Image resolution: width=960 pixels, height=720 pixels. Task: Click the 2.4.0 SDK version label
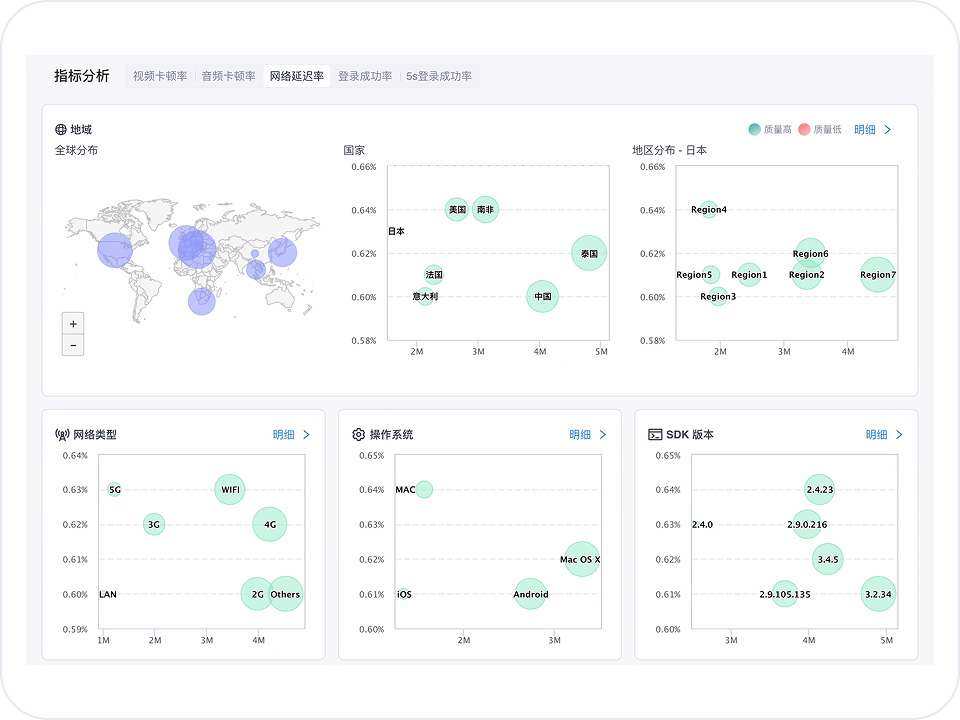point(702,524)
